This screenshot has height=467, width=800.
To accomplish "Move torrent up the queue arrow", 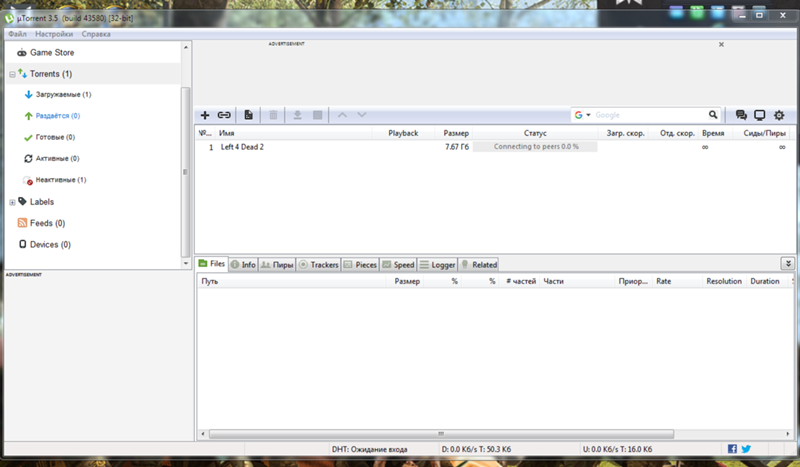I will [x=342, y=115].
